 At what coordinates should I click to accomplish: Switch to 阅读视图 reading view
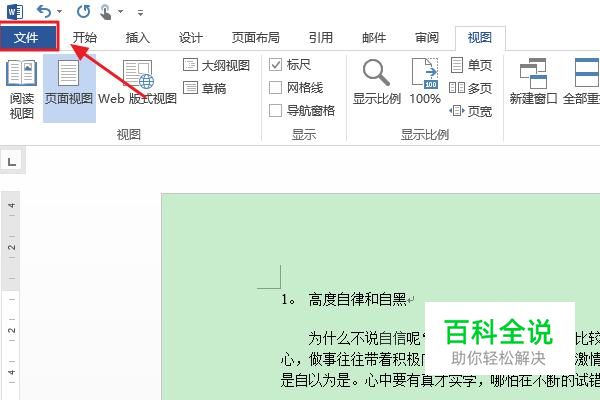pos(21,89)
